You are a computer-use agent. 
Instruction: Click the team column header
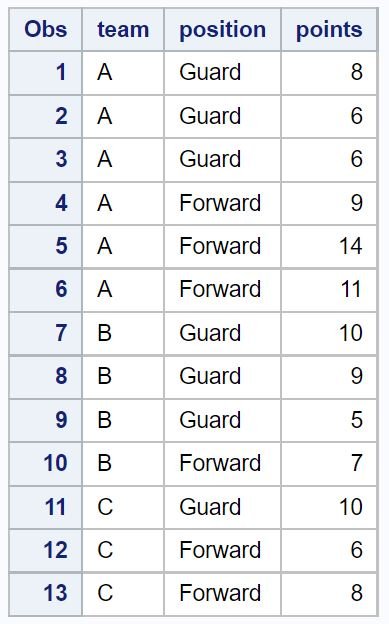(123, 30)
